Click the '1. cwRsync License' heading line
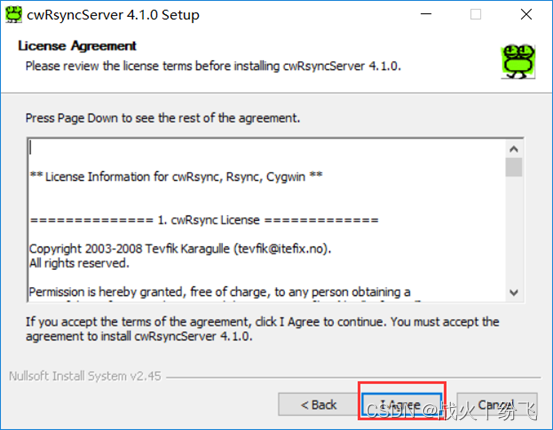 (x=204, y=220)
